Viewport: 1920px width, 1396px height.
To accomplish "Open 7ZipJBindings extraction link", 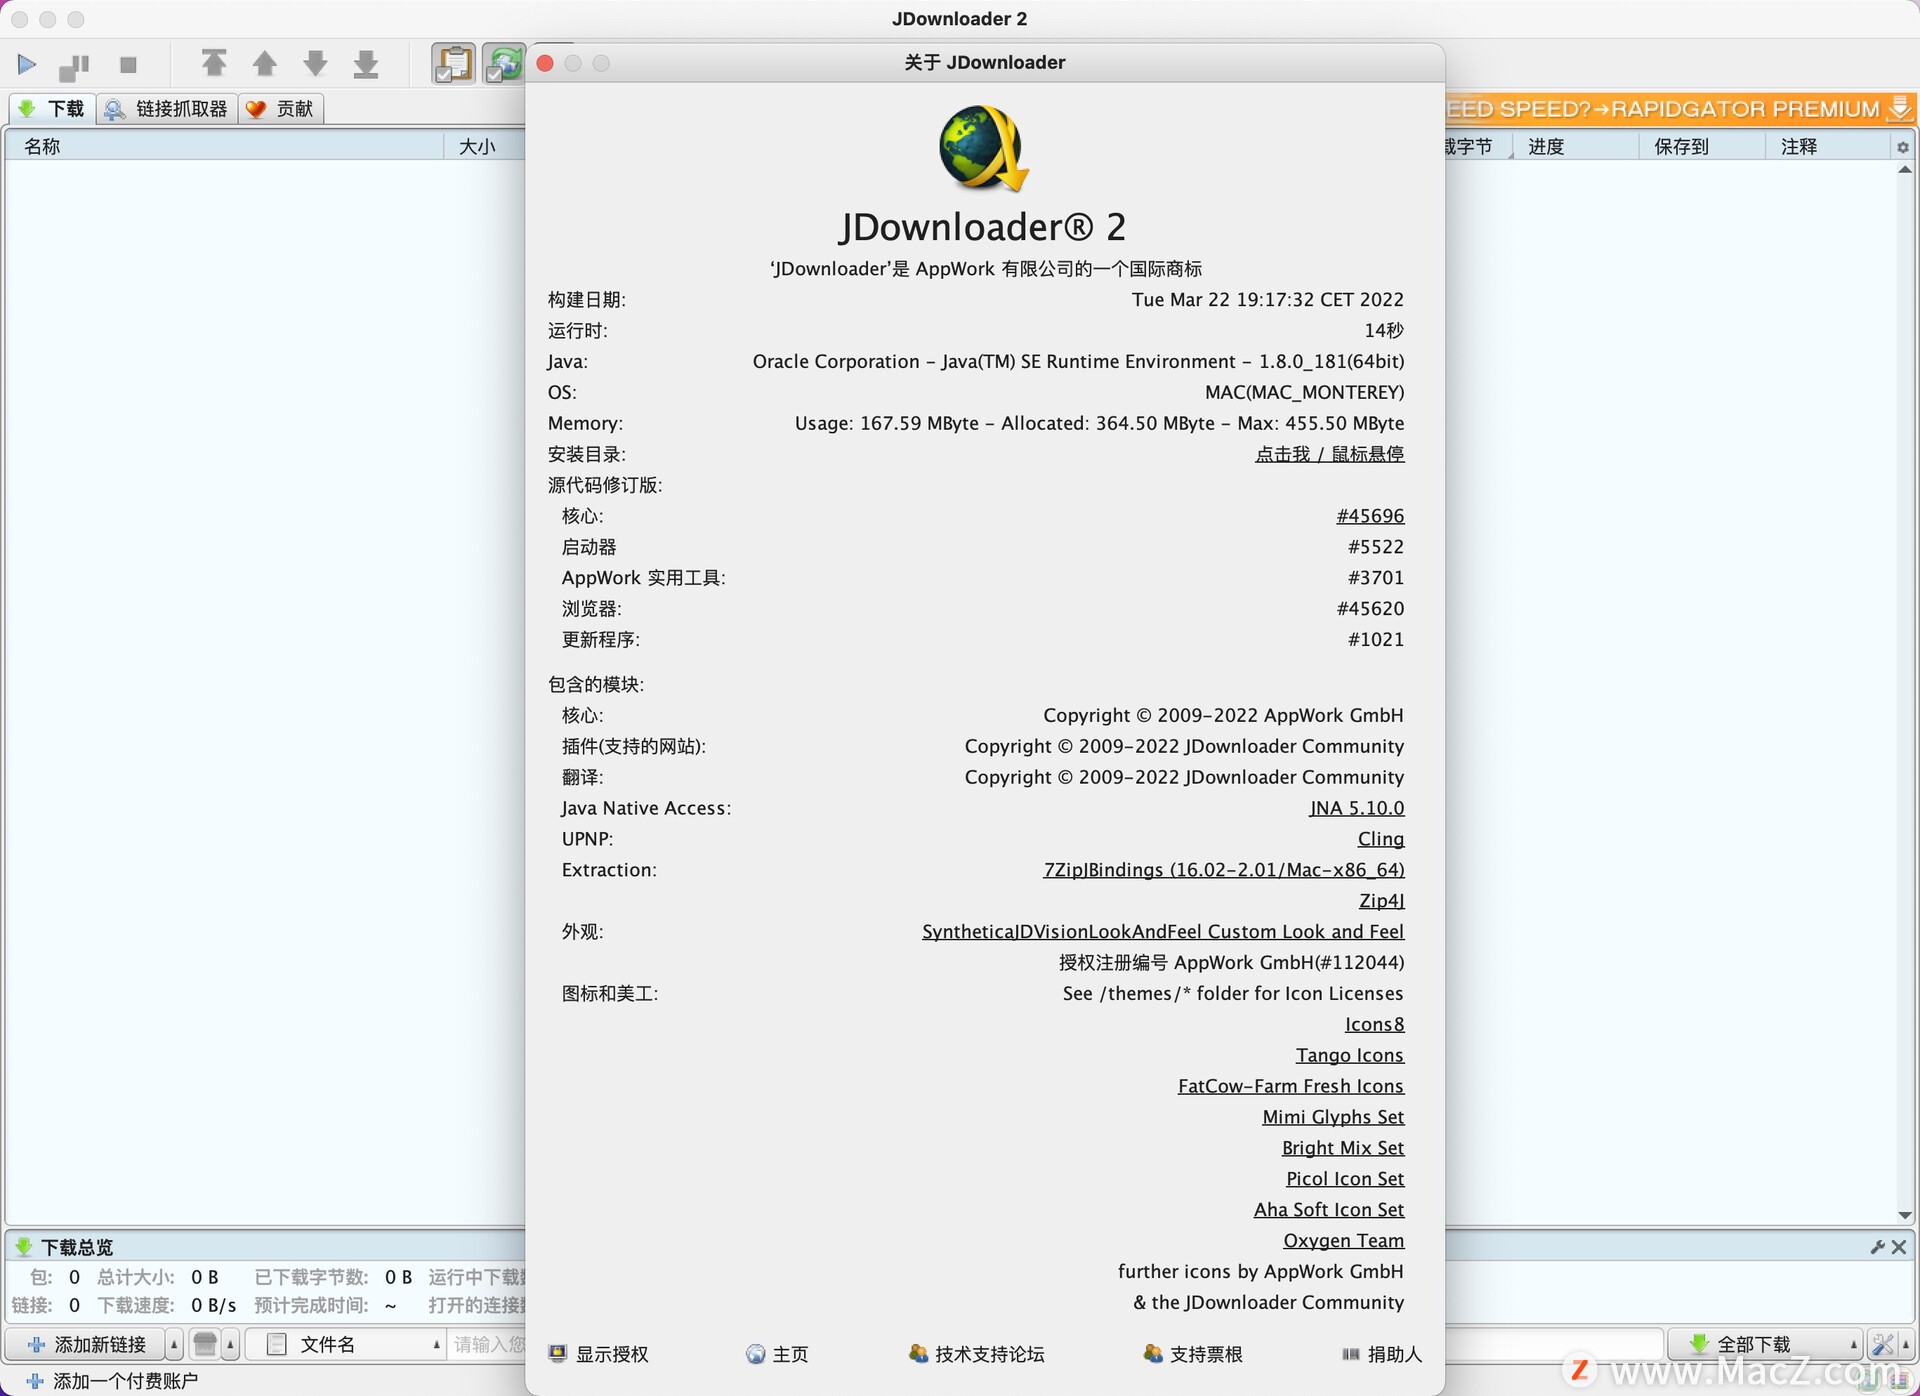I will [x=1223, y=870].
